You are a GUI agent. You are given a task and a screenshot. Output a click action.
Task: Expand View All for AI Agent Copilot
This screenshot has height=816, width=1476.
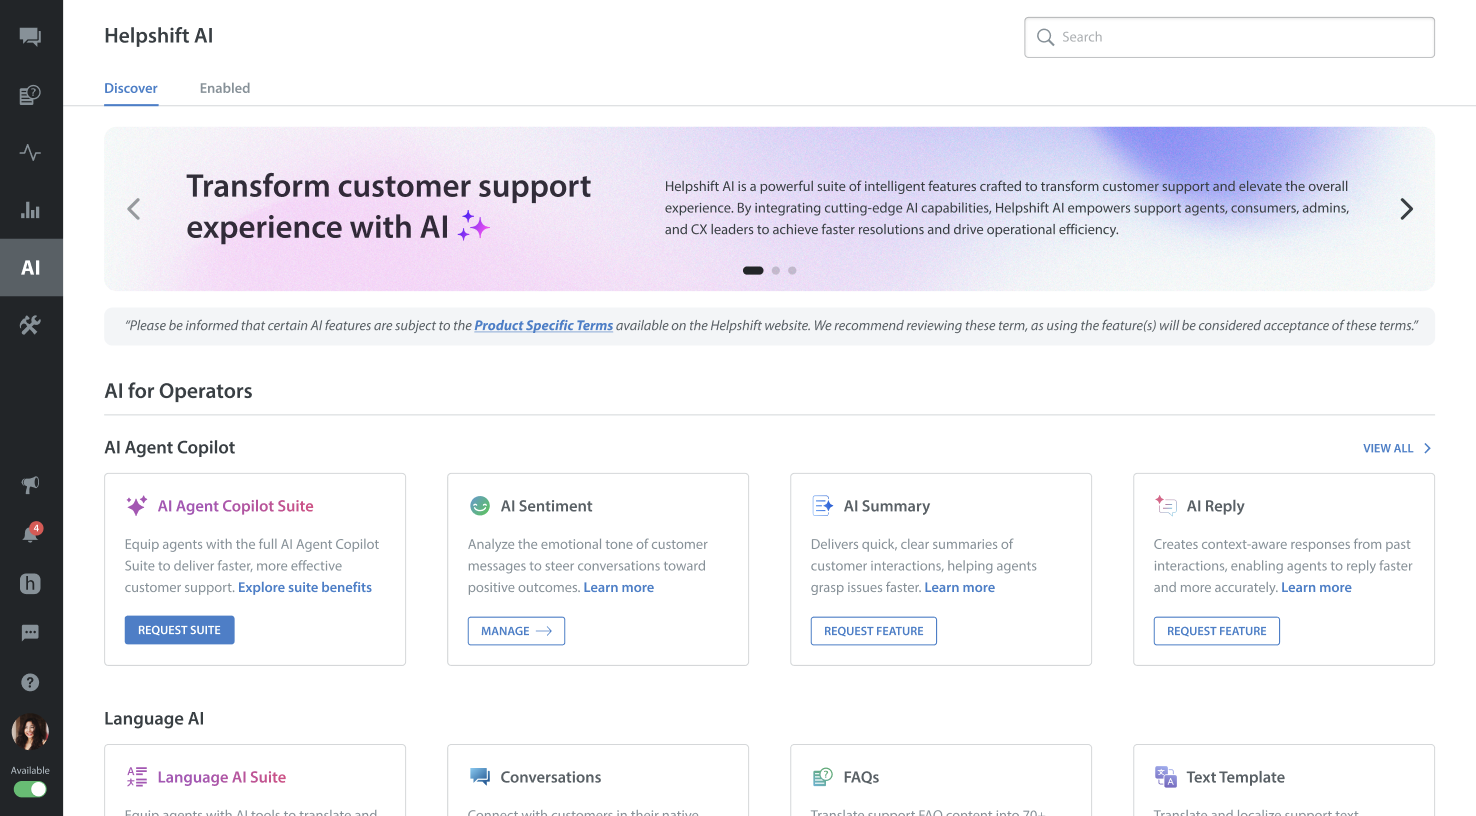1396,448
